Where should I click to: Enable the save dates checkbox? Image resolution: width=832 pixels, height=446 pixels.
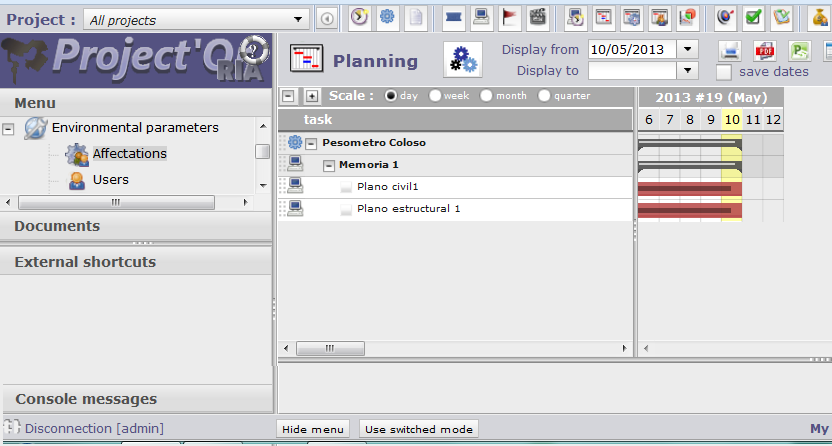(x=724, y=72)
